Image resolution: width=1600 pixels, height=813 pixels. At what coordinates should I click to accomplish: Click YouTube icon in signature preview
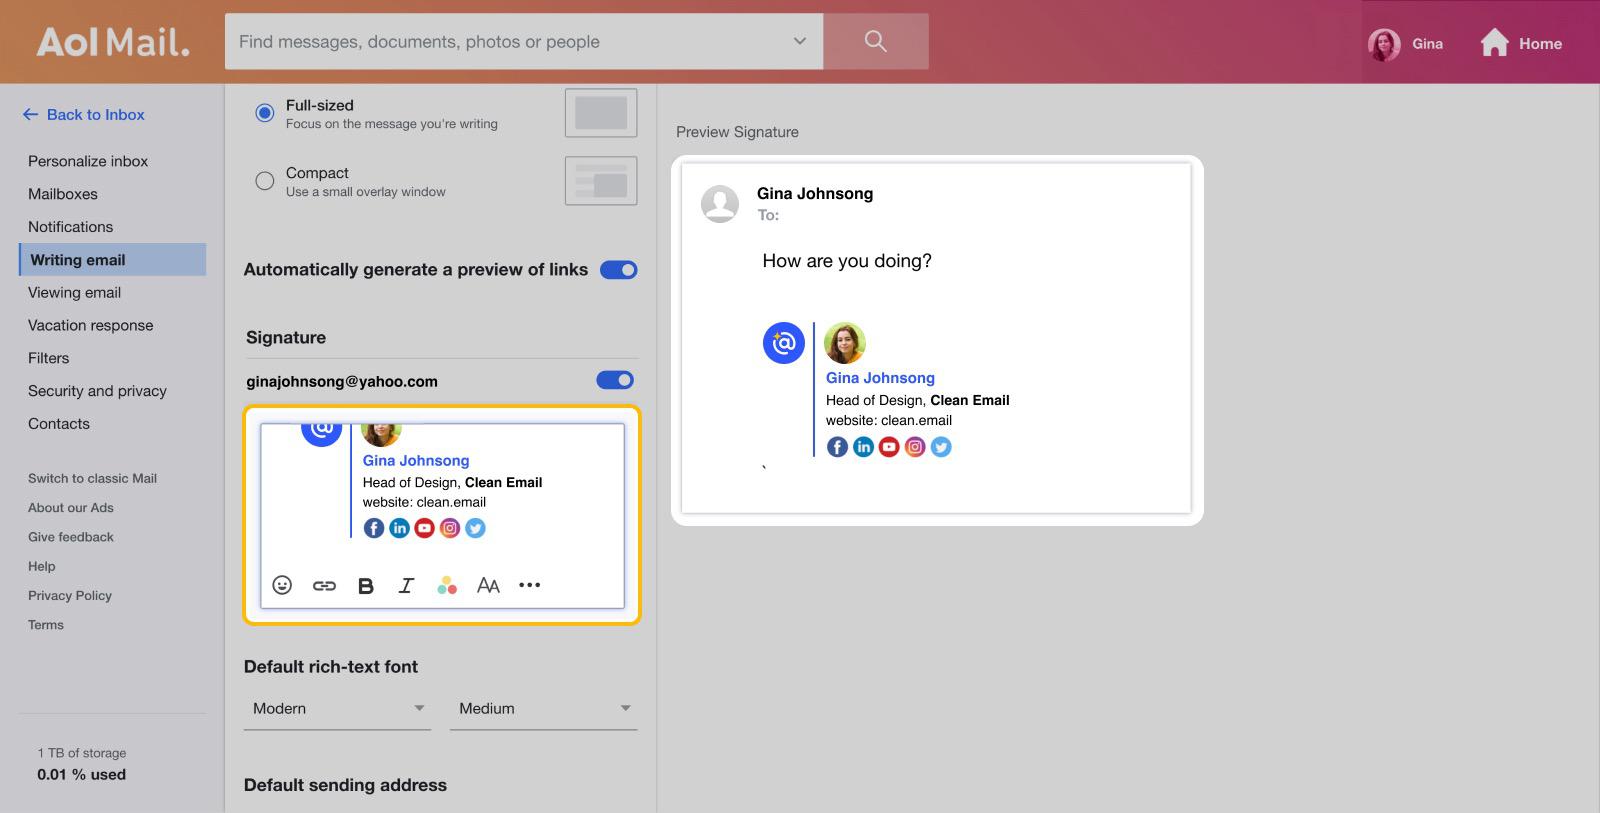point(889,447)
